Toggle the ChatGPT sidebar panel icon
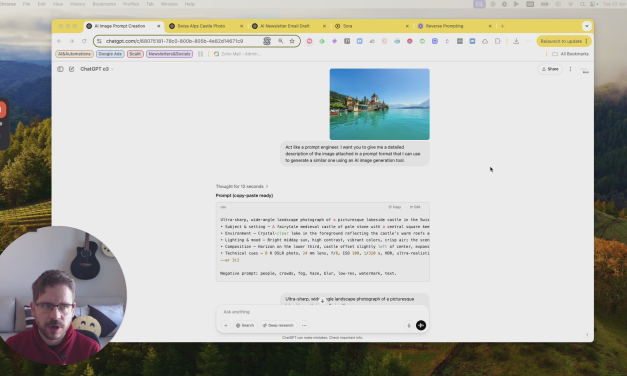The height and width of the screenshot is (376, 627). click(x=60, y=69)
